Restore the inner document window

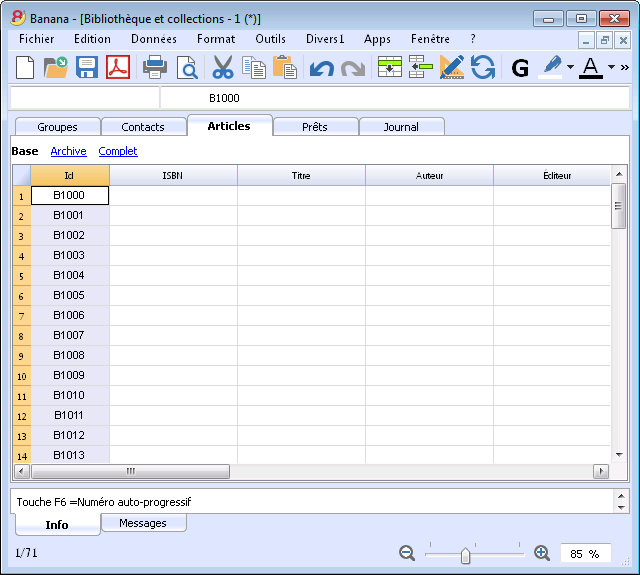604,41
